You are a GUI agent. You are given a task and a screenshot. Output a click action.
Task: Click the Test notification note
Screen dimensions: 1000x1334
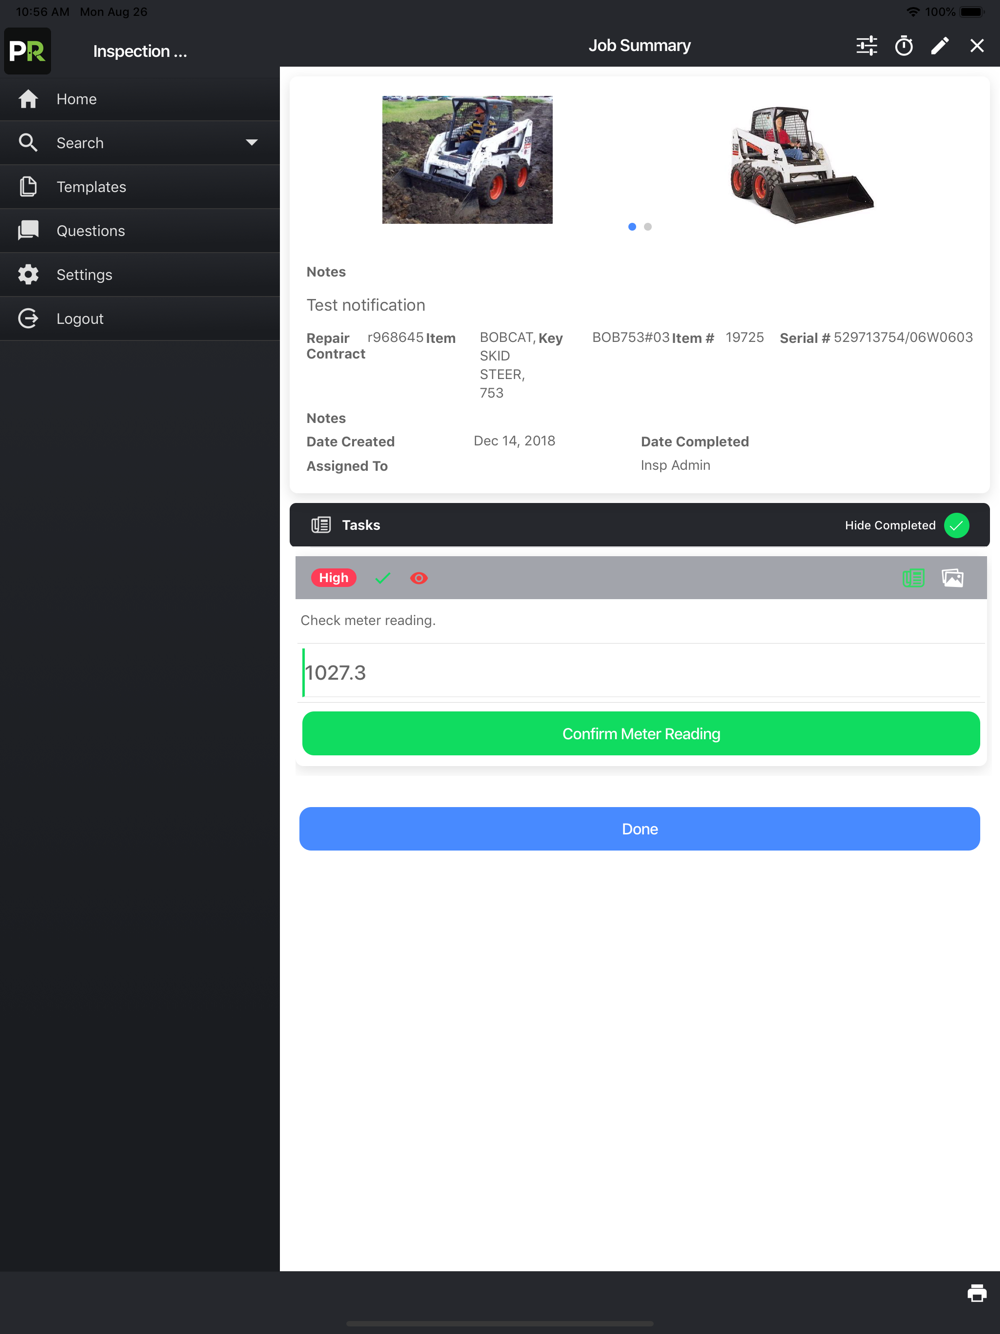click(366, 305)
